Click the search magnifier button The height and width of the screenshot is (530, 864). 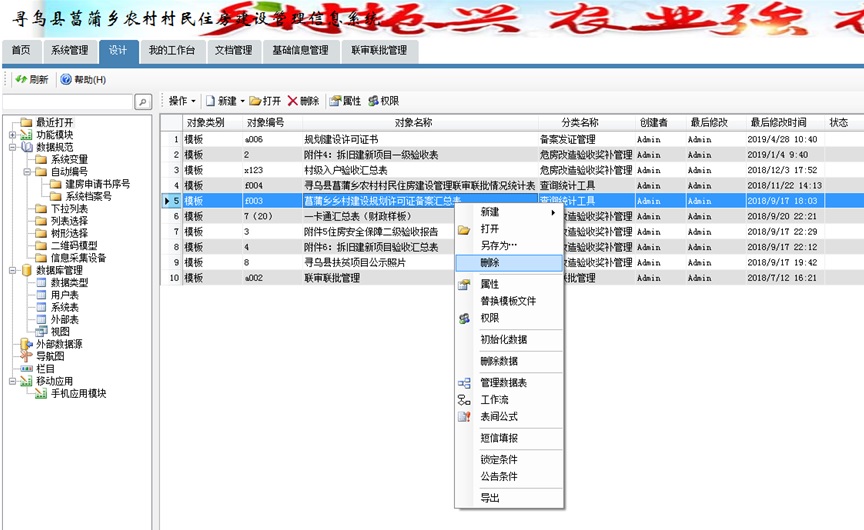[143, 101]
